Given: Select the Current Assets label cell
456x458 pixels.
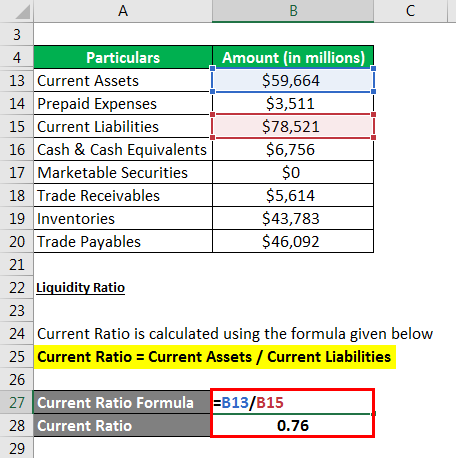Looking at the screenshot, I should click(123, 80).
